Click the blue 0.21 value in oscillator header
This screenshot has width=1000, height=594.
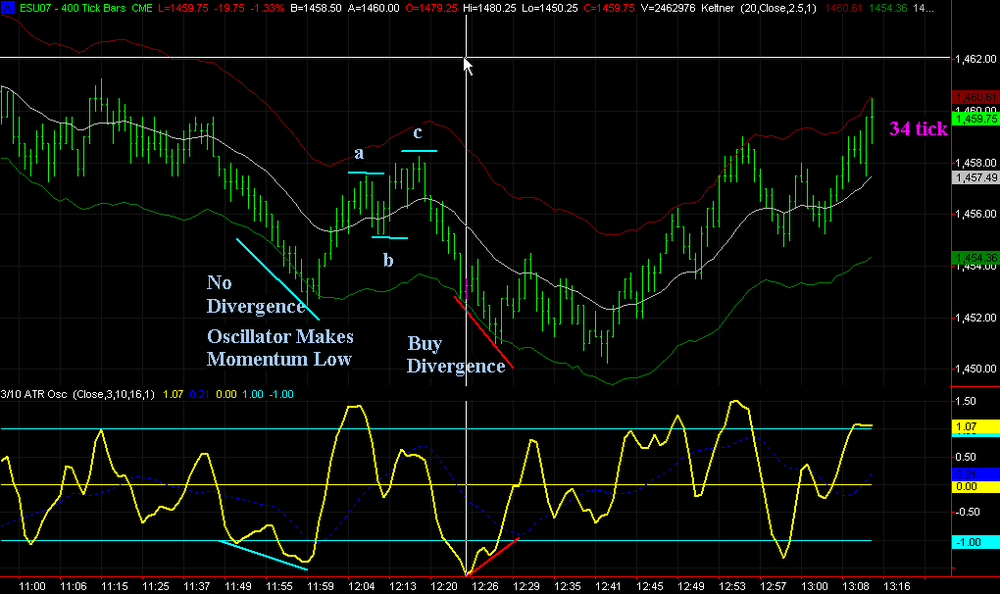pyautogui.click(x=200, y=394)
